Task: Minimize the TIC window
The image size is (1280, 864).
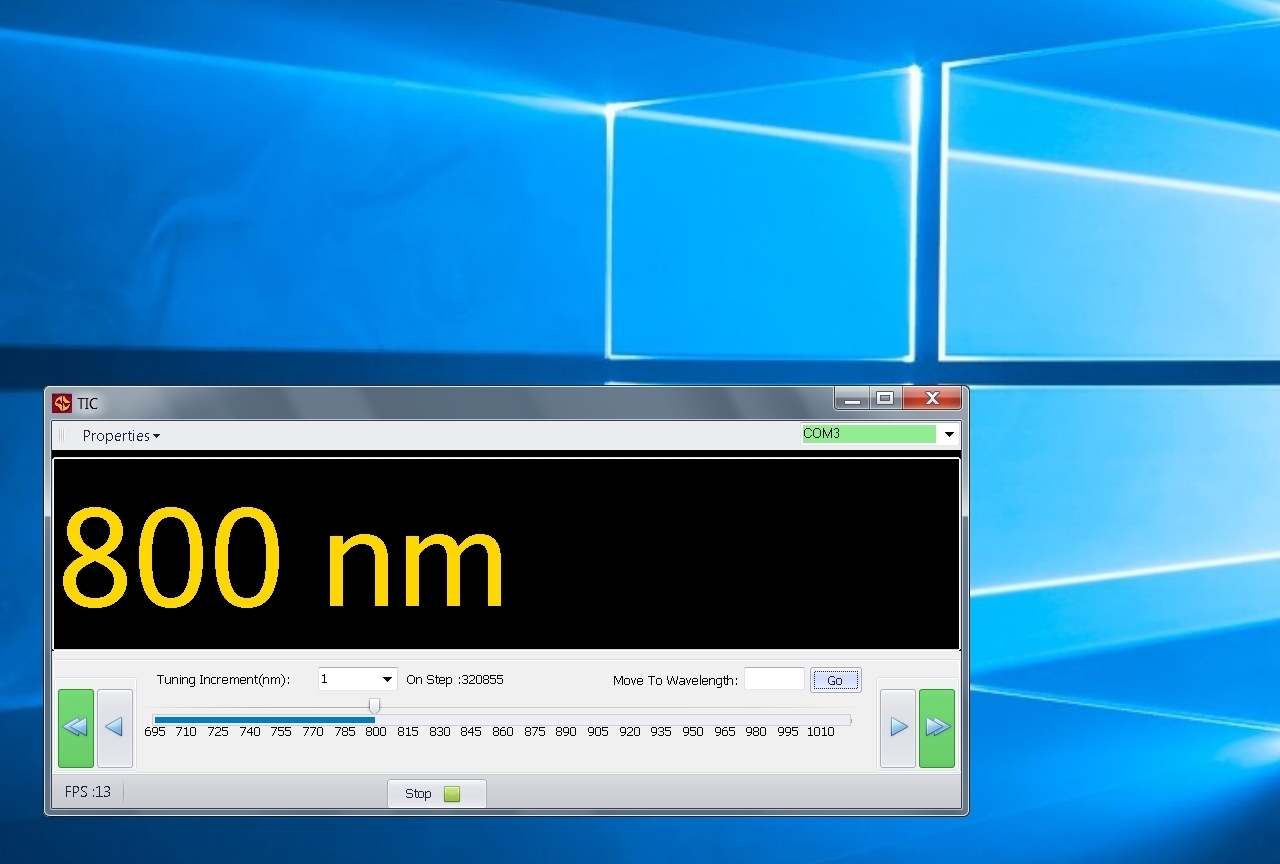Action: pyautogui.click(x=852, y=399)
